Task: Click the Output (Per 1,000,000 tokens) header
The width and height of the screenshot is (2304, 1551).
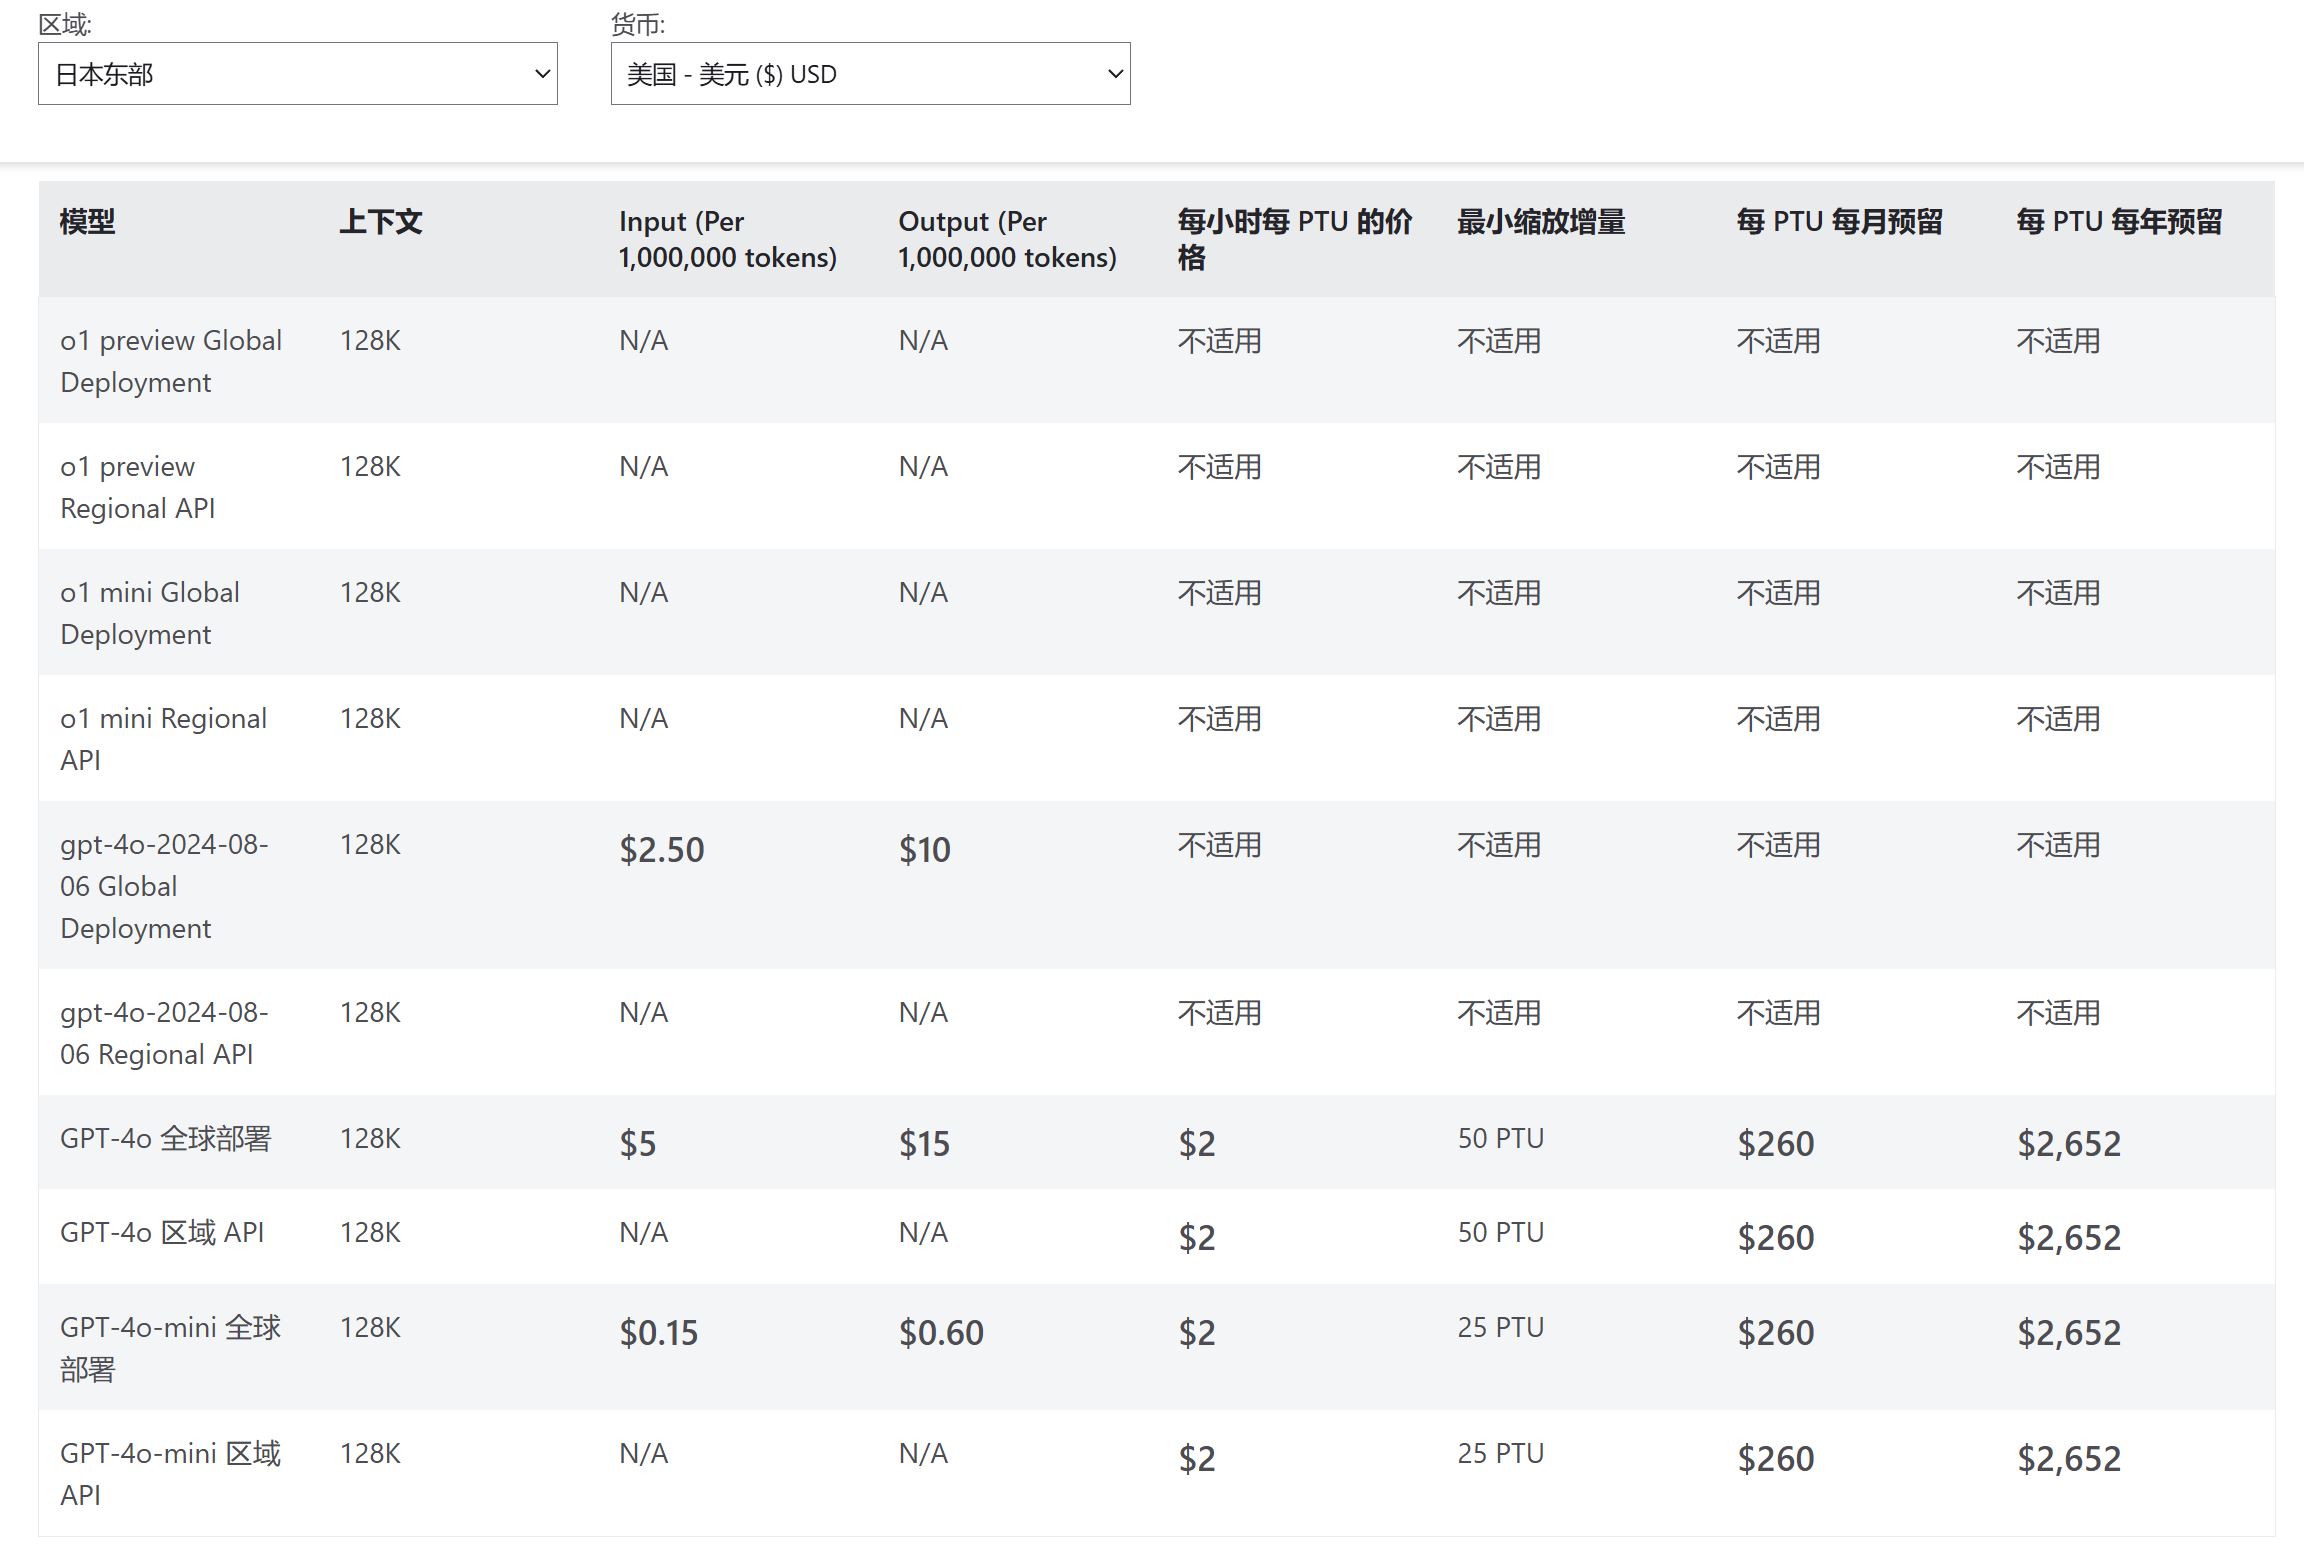Action: [1007, 239]
